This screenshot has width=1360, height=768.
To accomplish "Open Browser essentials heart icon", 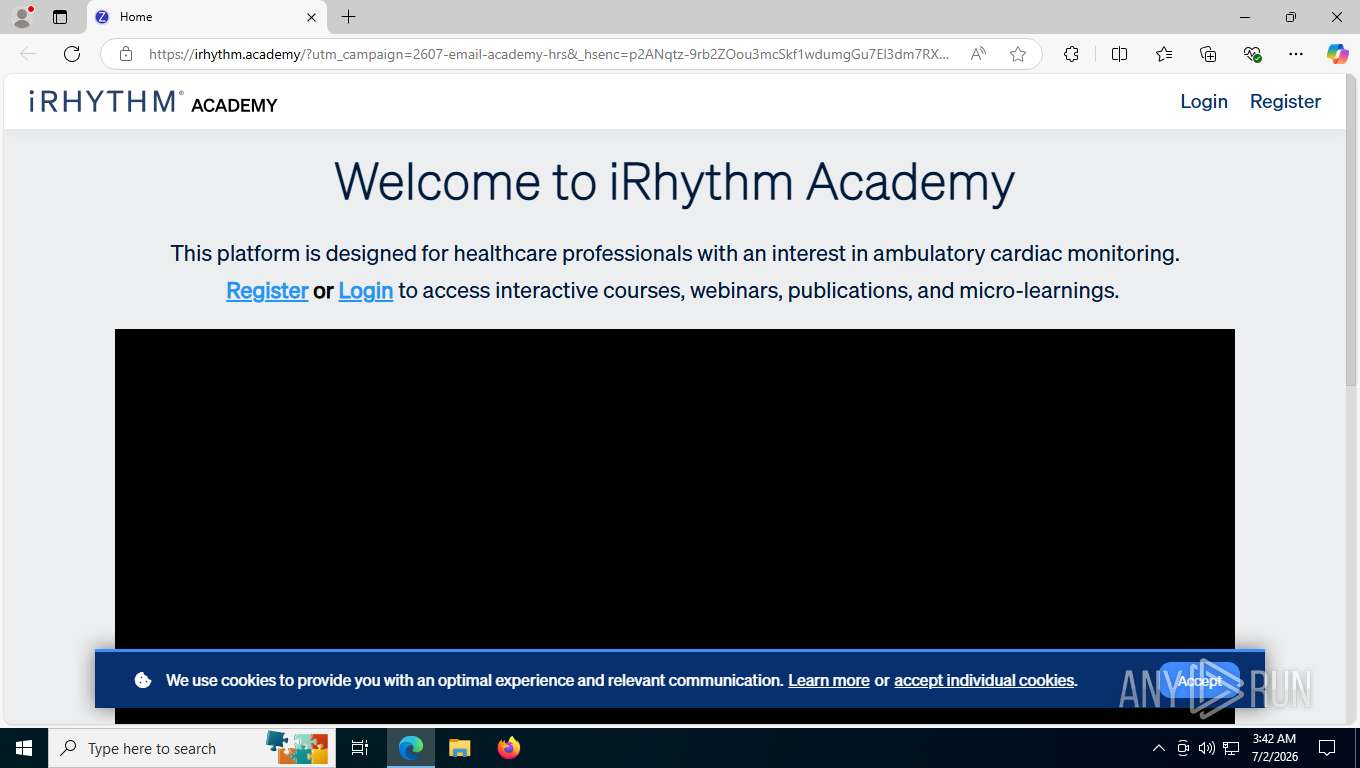I will (x=1252, y=54).
